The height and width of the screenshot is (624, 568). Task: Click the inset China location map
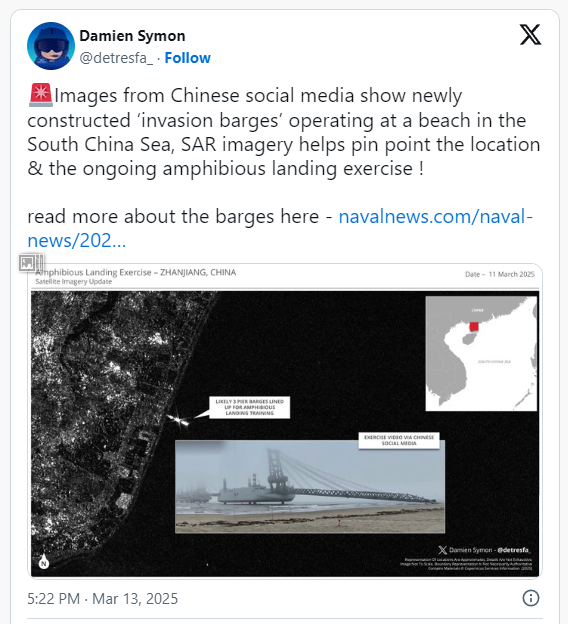481,353
